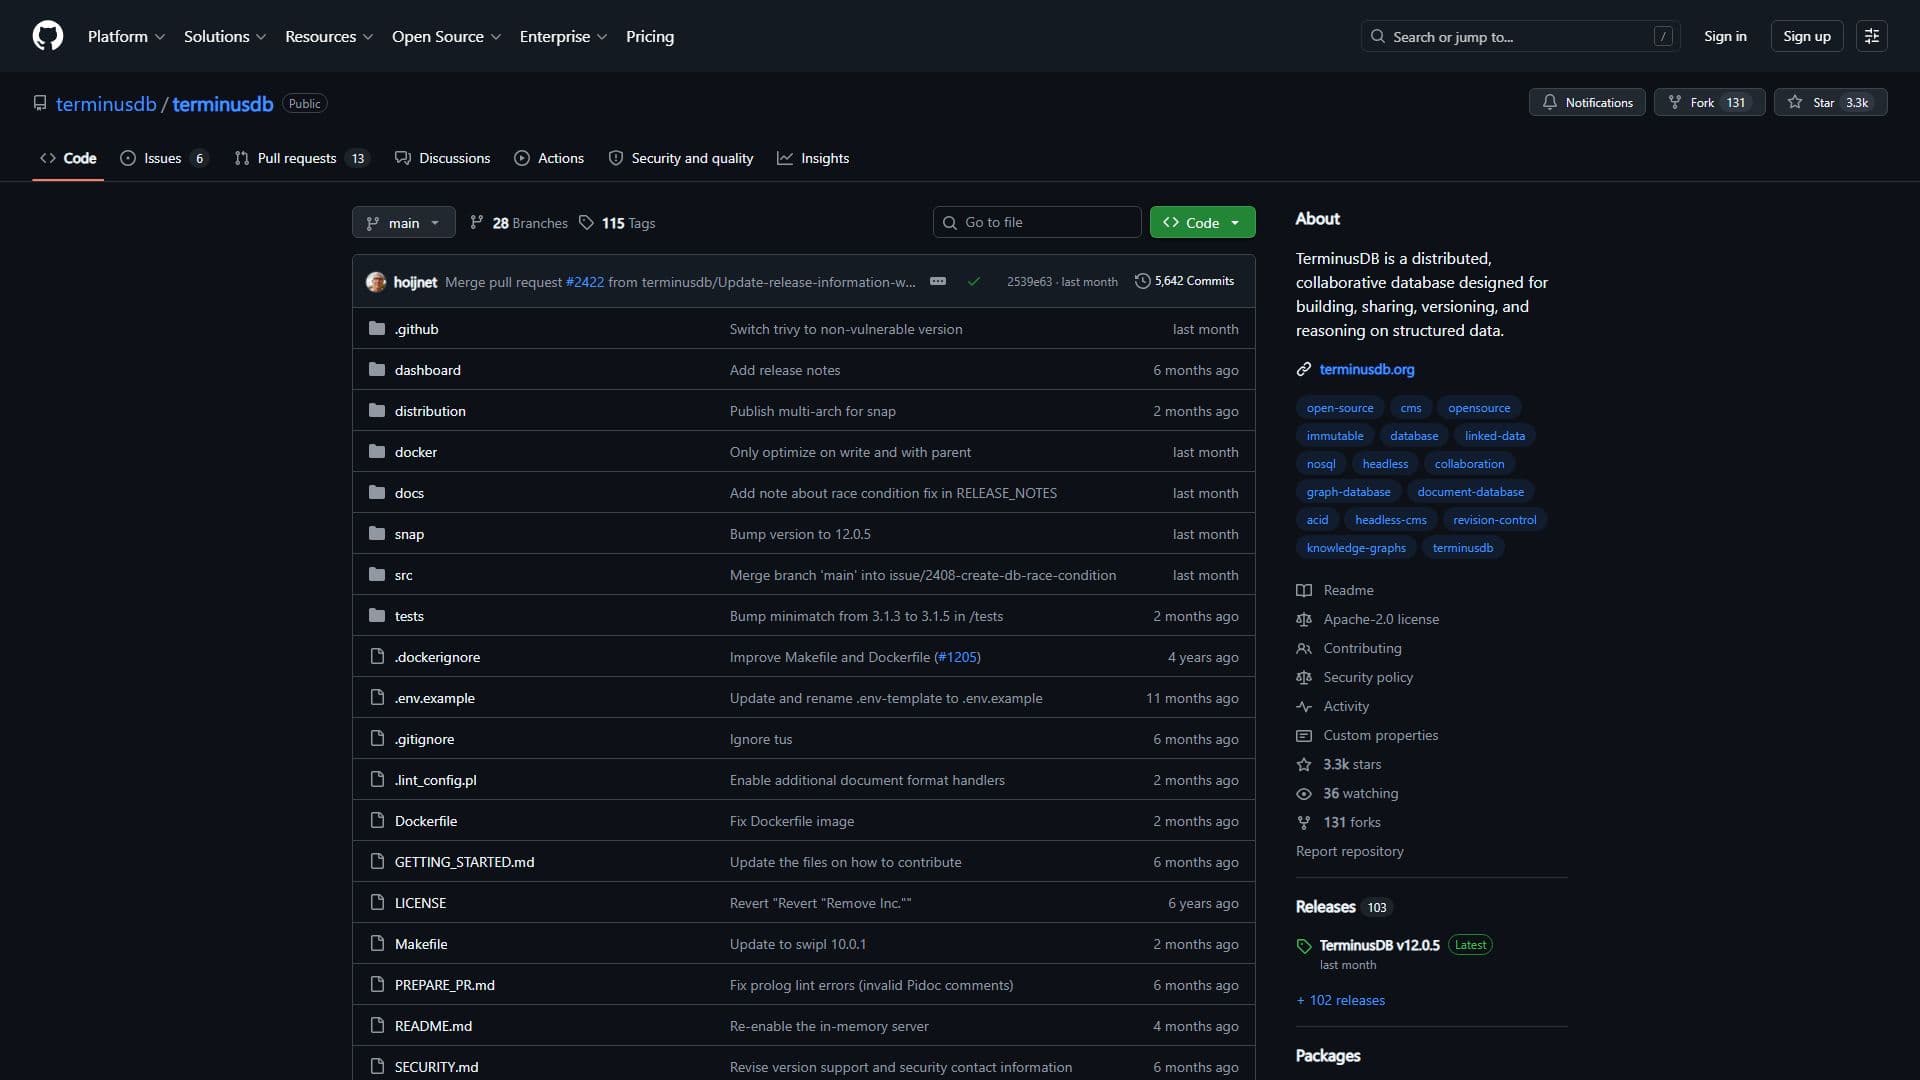The width and height of the screenshot is (1920, 1080).
Task: Click the Contributing people icon
Action: 1304,649
